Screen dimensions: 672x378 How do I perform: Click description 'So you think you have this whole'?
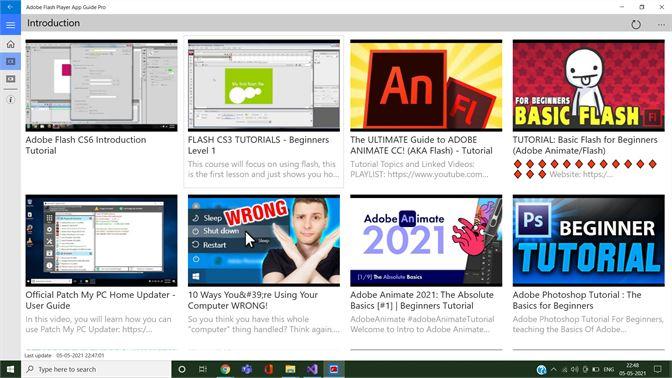(x=264, y=324)
